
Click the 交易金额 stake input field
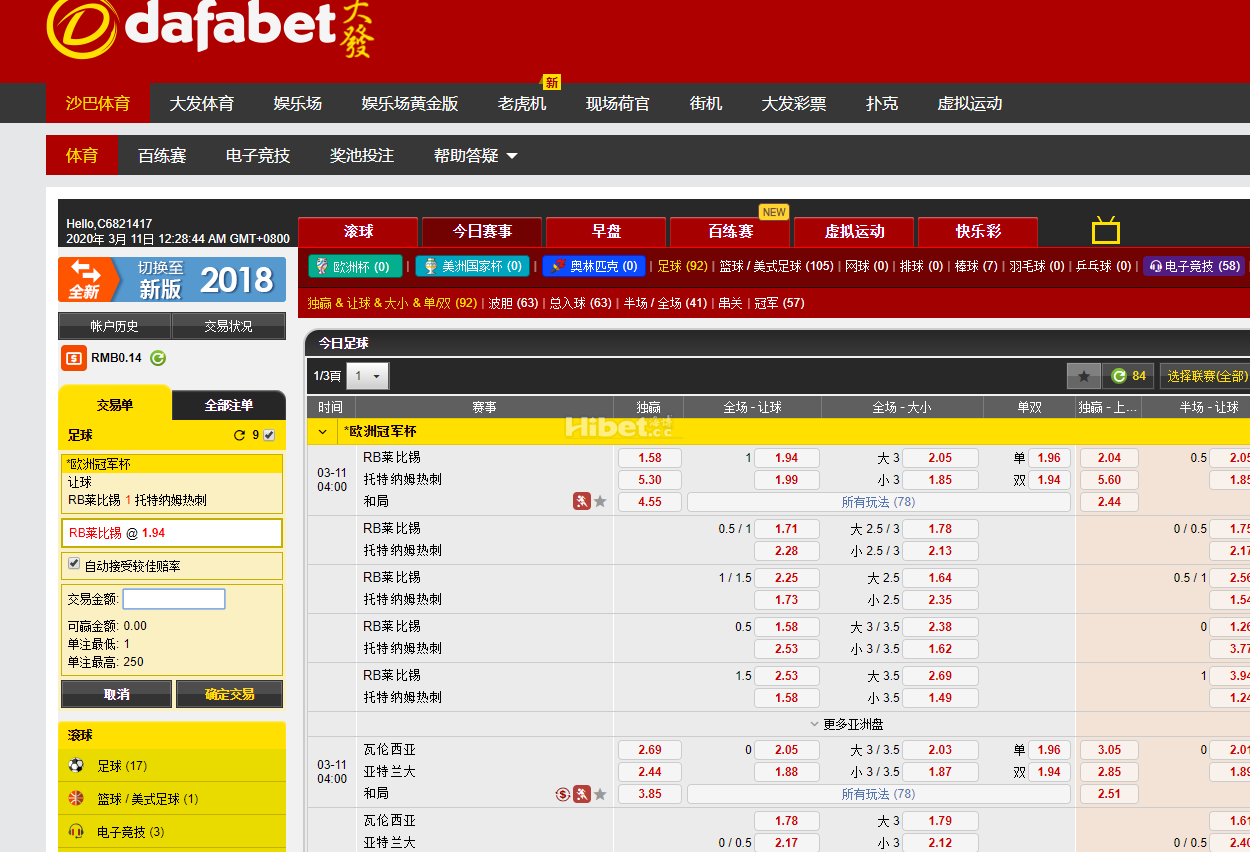(174, 599)
